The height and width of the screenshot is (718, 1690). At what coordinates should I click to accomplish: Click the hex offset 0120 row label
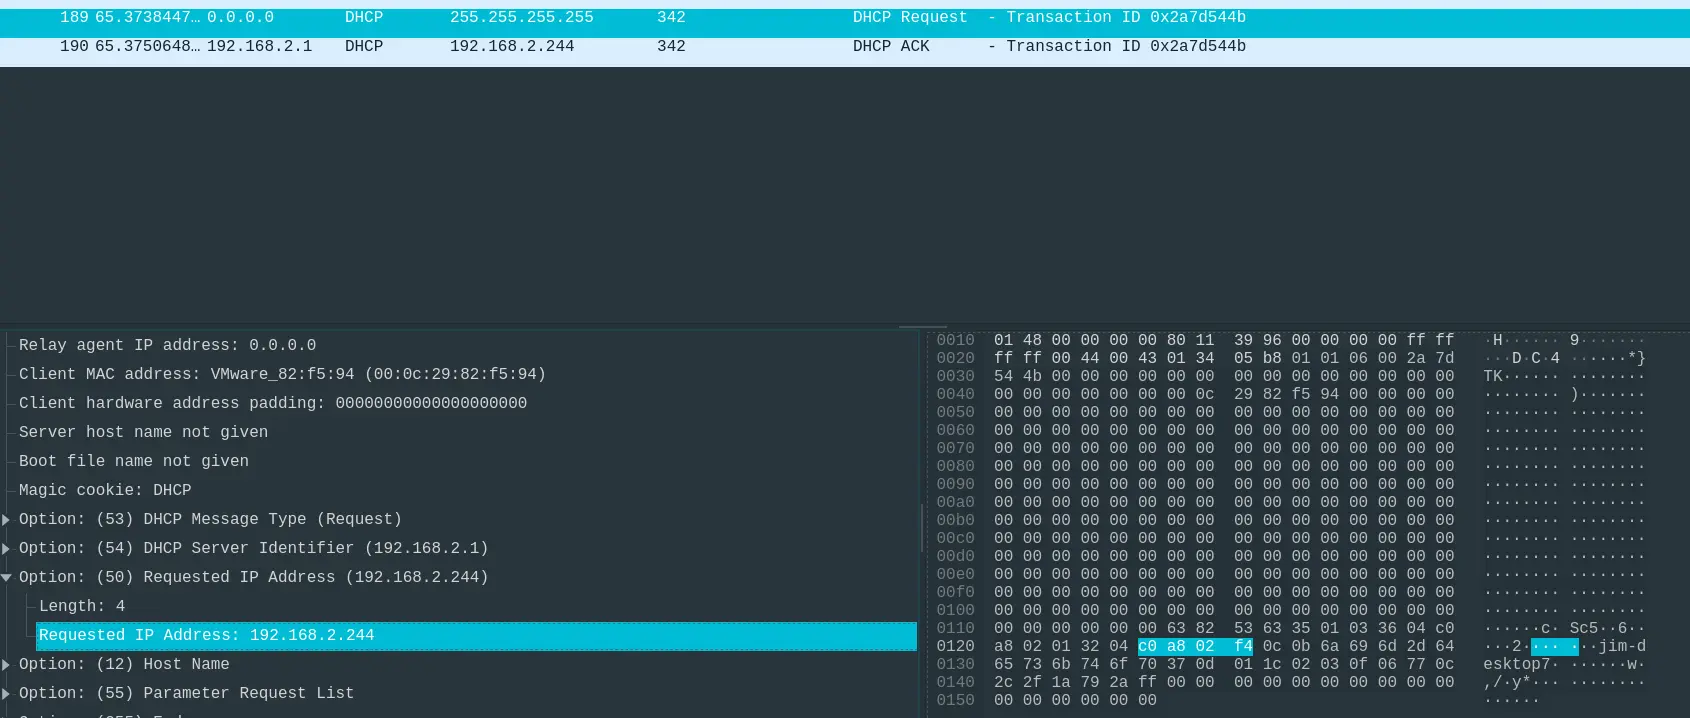(955, 646)
